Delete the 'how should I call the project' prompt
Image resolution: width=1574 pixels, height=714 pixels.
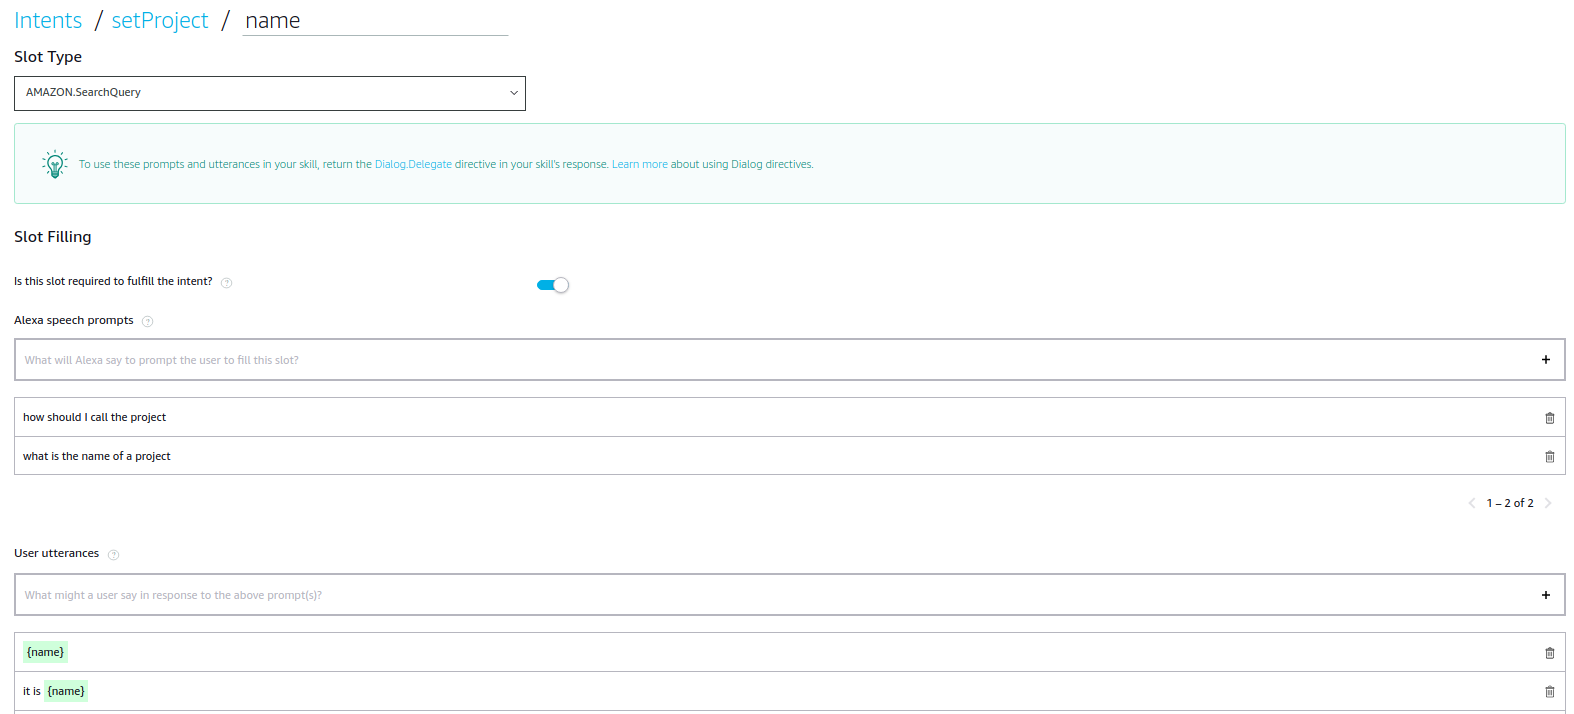tap(1549, 418)
